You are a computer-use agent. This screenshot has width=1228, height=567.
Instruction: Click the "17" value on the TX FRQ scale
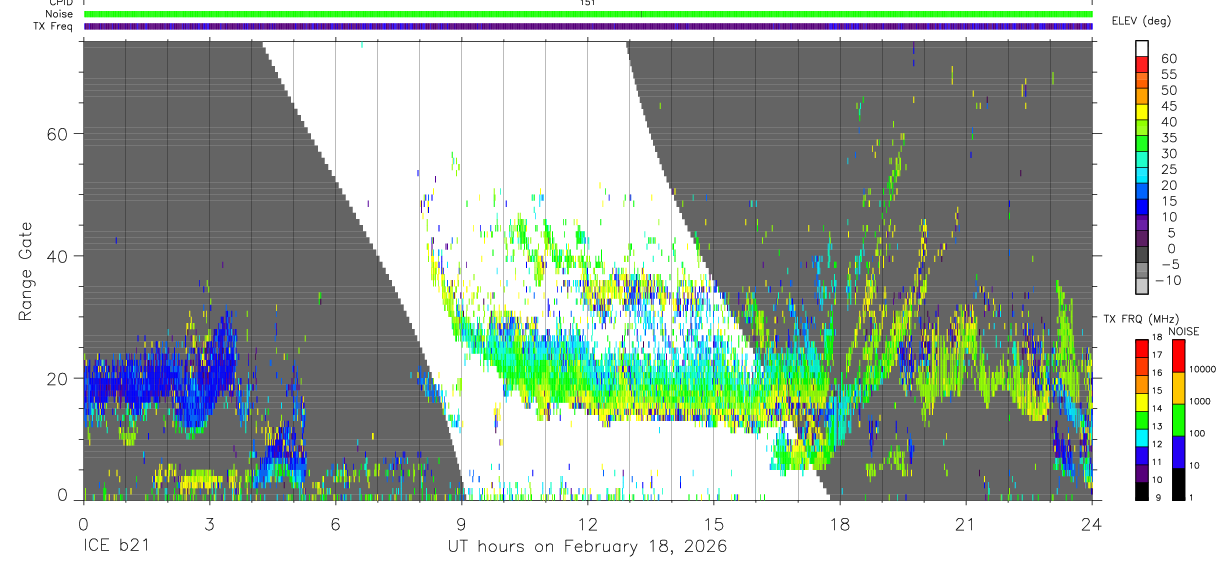click(x=1157, y=357)
